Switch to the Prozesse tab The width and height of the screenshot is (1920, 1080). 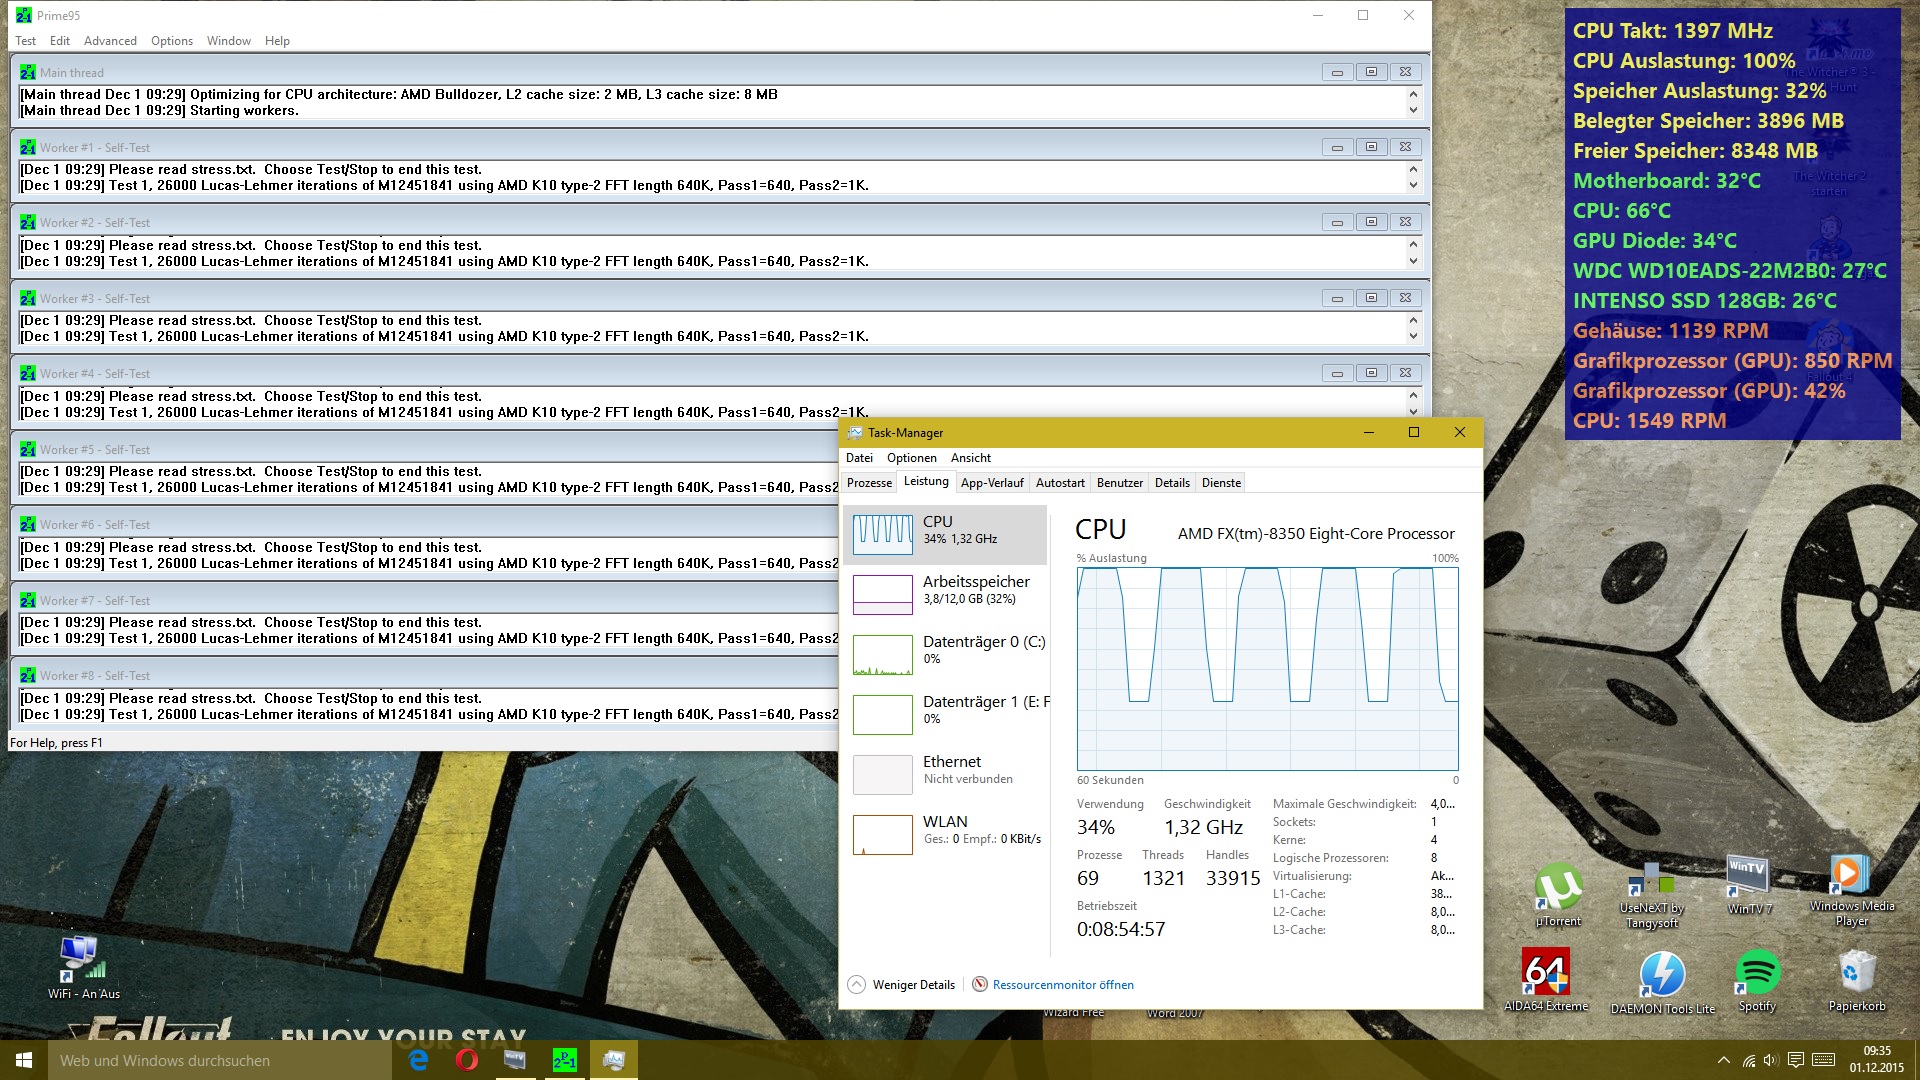(x=869, y=483)
